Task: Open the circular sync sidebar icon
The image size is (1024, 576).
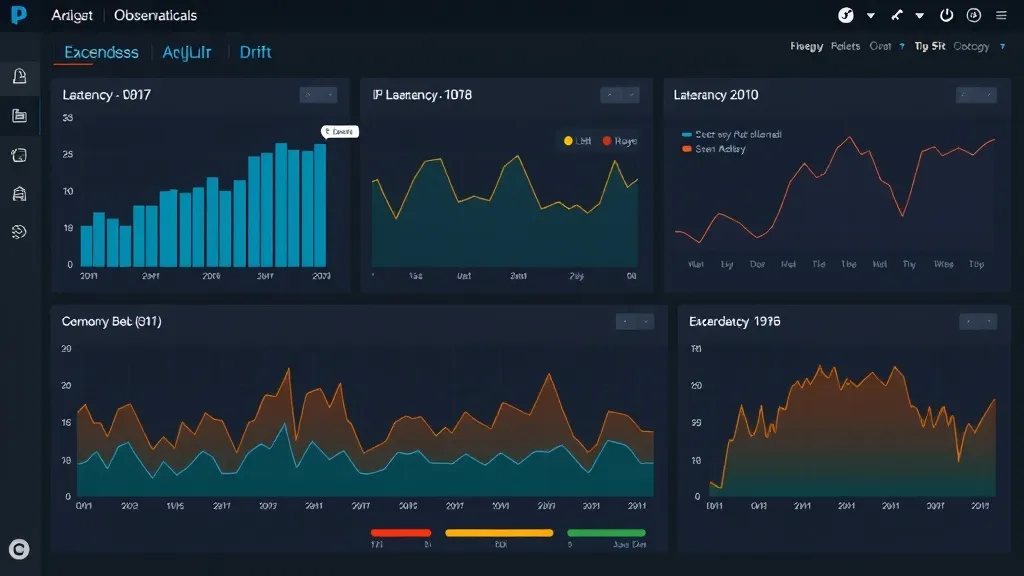Action: [20, 231]
